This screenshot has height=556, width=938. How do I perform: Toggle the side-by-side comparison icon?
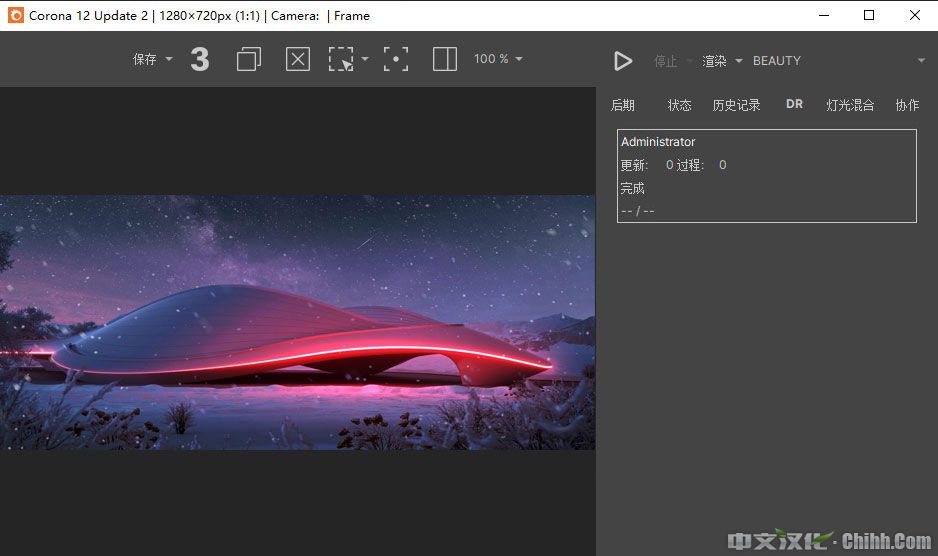point(445,60)
